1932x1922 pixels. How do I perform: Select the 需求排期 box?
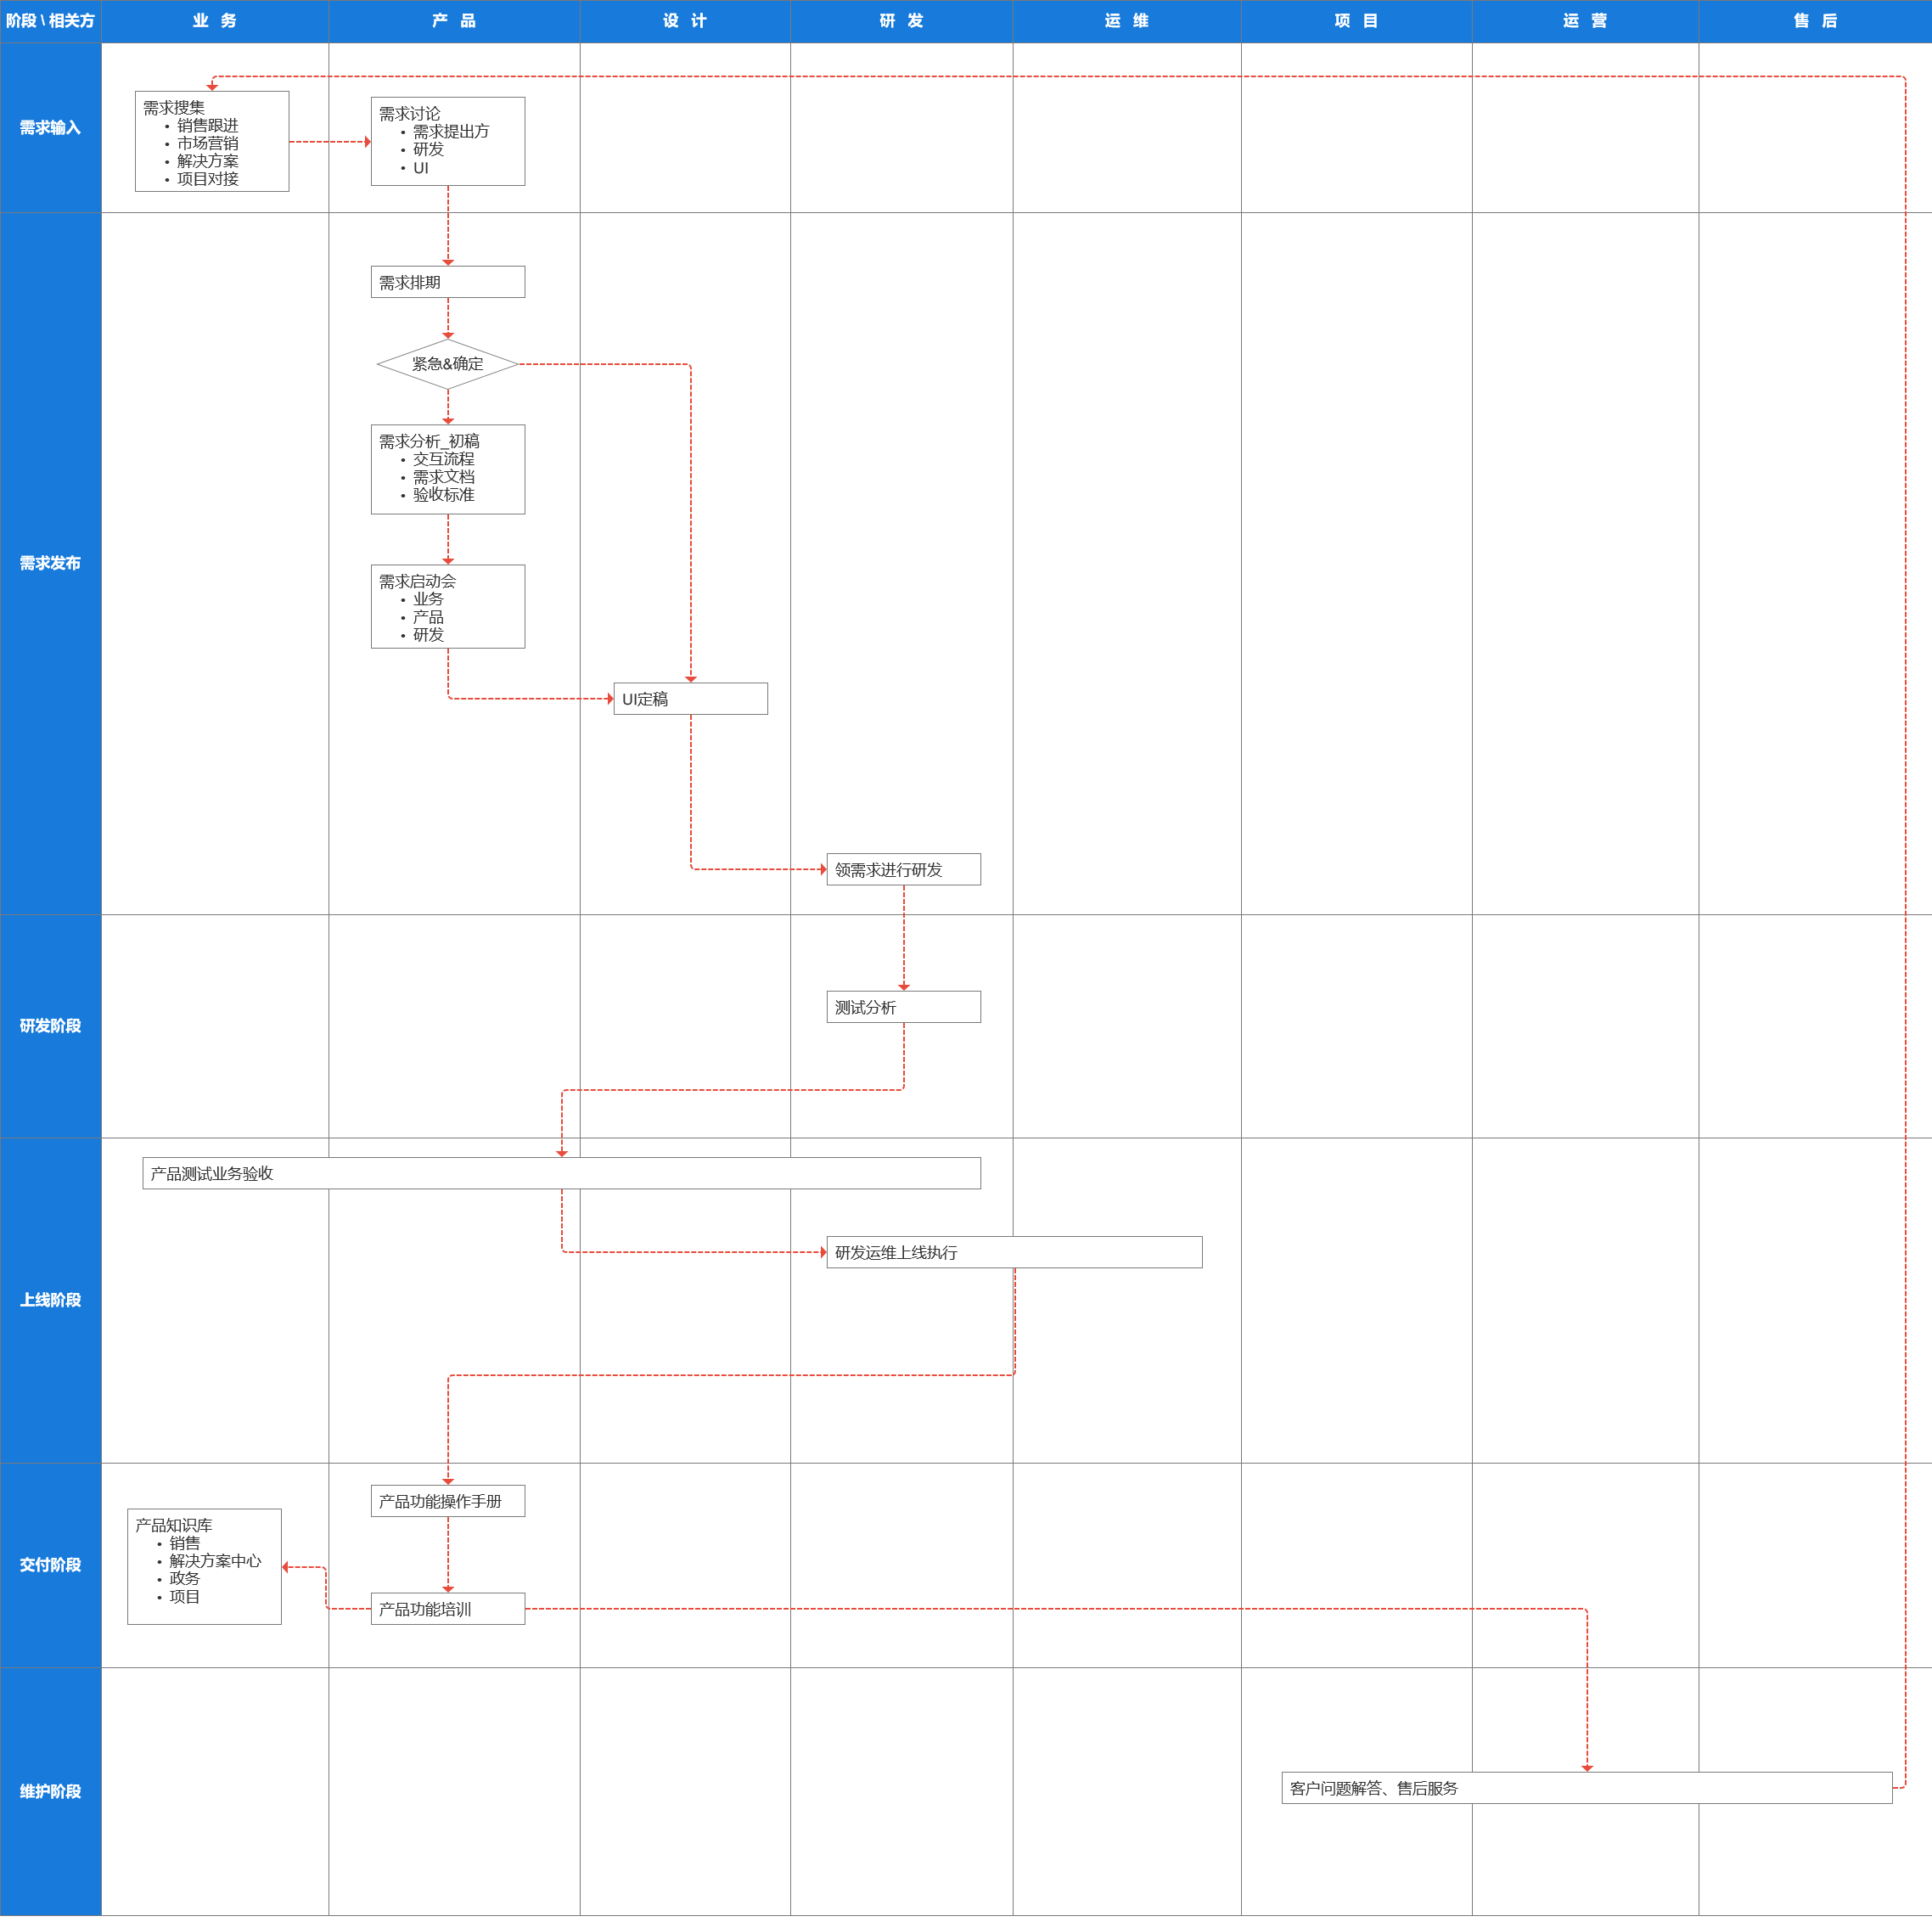click(448, 282)
